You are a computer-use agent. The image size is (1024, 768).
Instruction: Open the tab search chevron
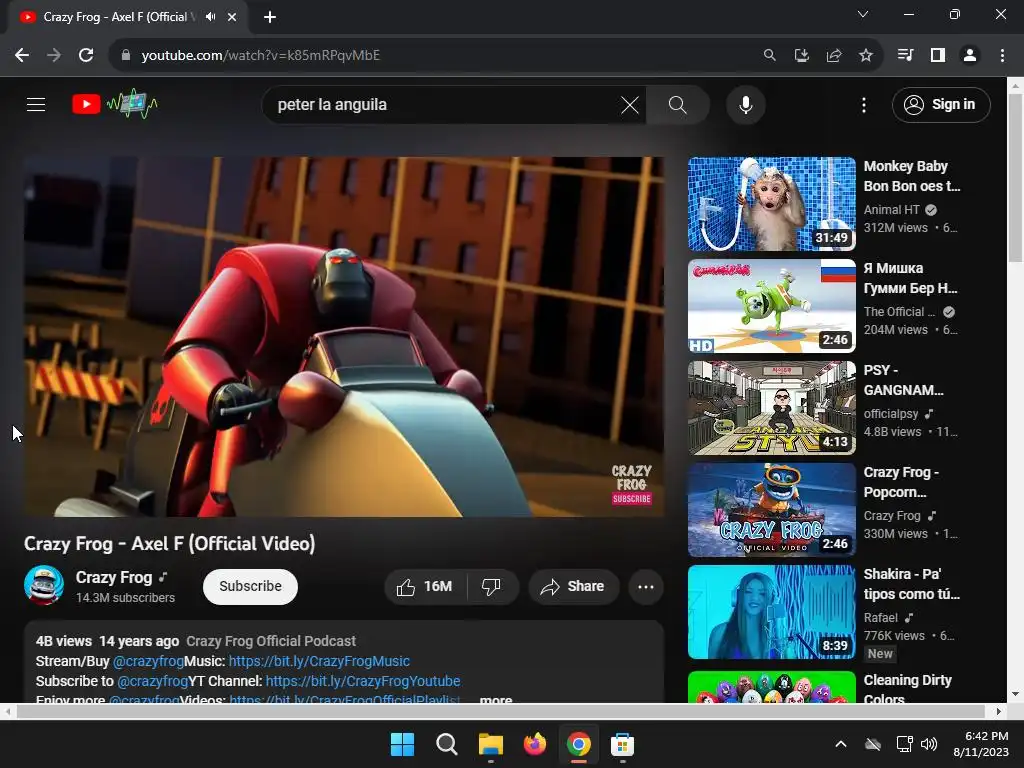[863, 14]
